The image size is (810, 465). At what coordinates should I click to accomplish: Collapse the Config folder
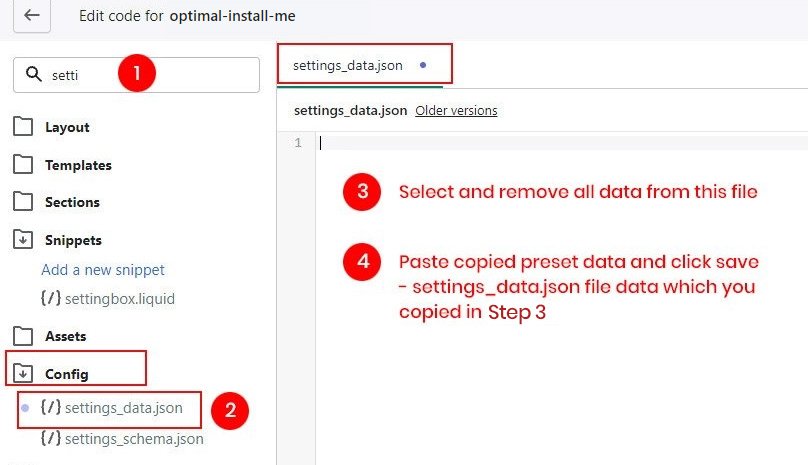[23, 374]
